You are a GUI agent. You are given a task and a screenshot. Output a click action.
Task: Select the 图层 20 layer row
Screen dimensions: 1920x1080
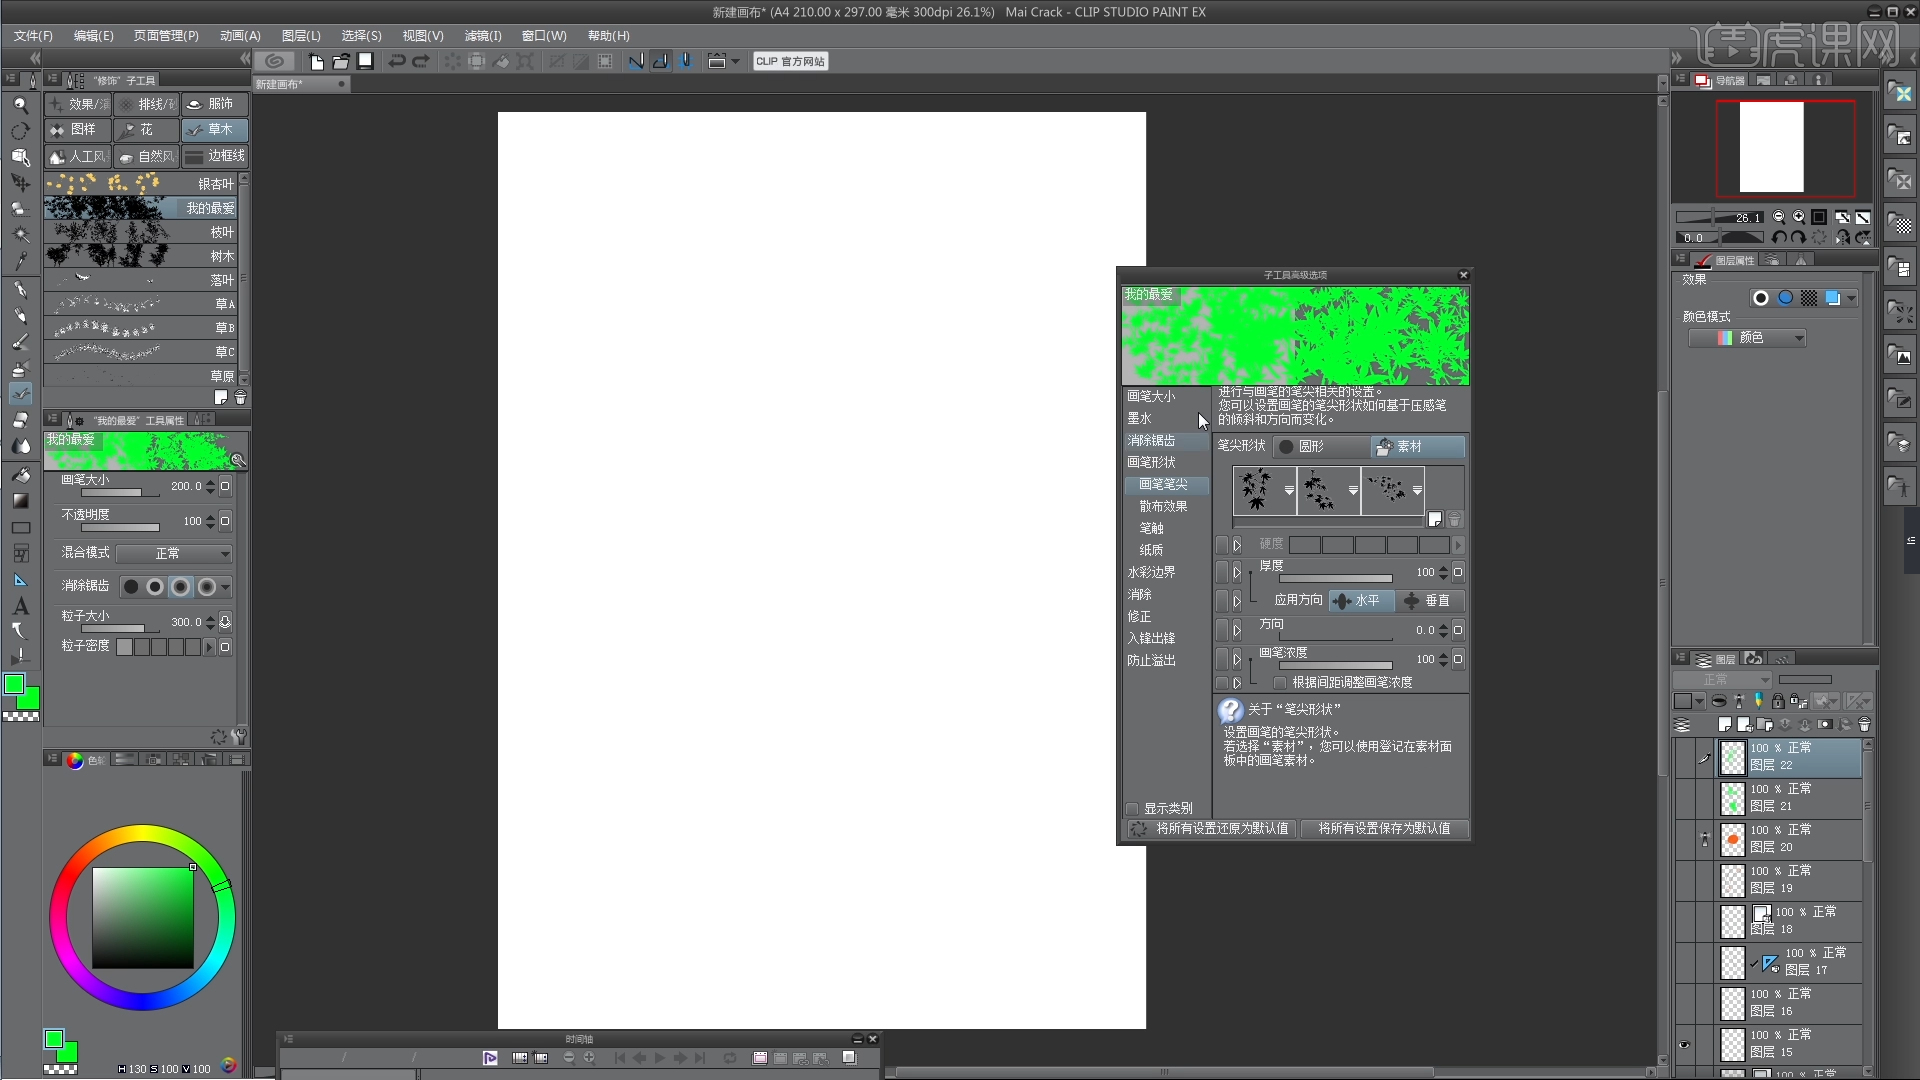coord(1790,840)
